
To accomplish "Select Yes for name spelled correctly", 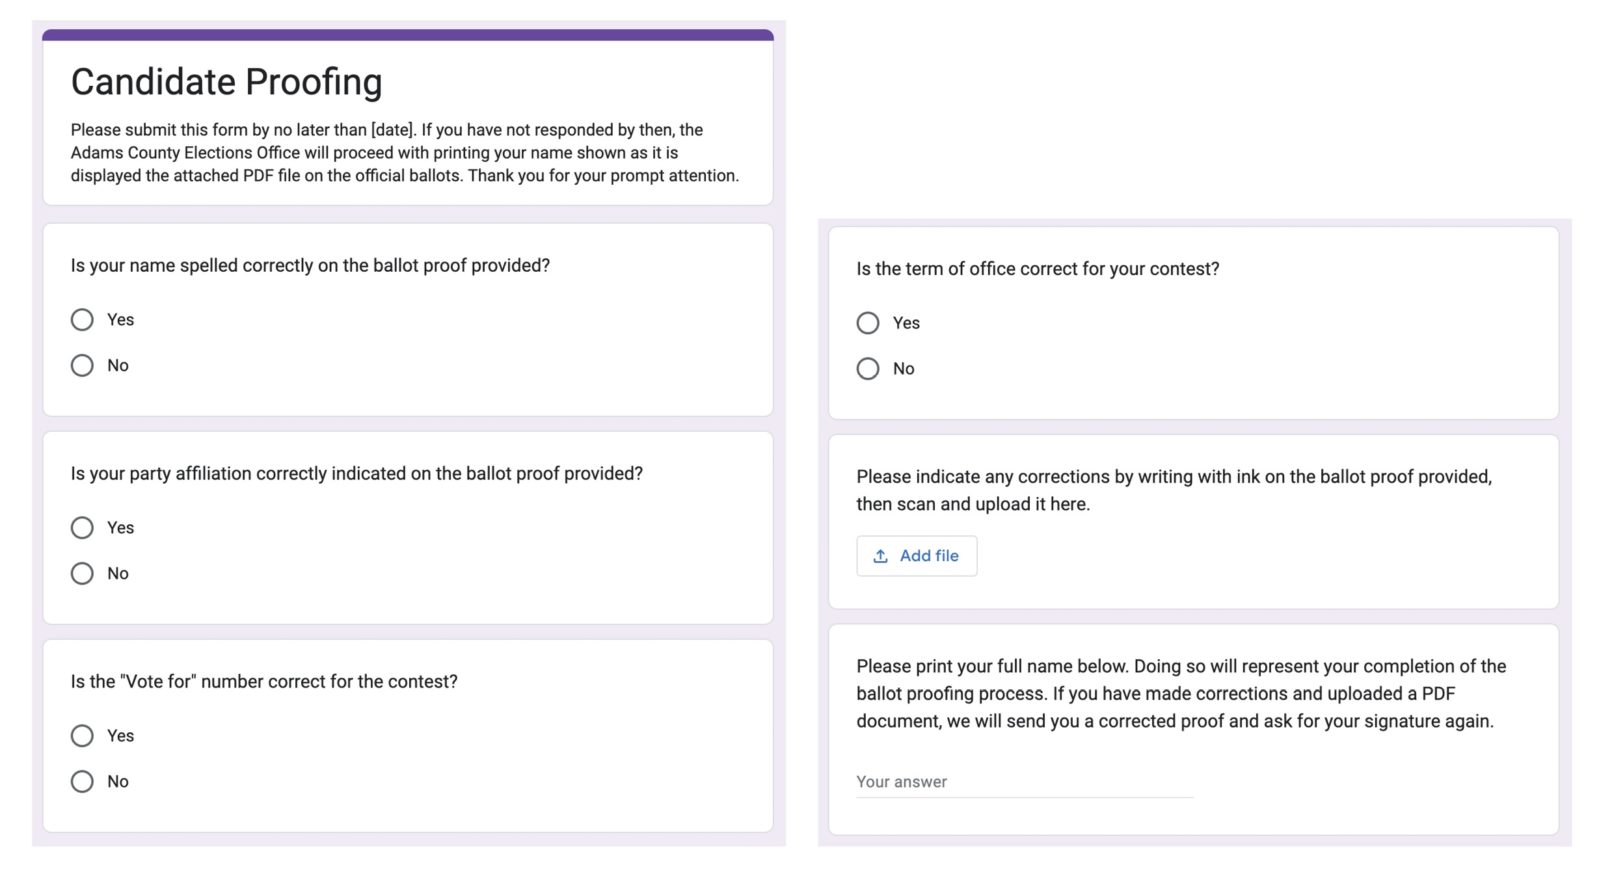I will [x=82, y=320].
